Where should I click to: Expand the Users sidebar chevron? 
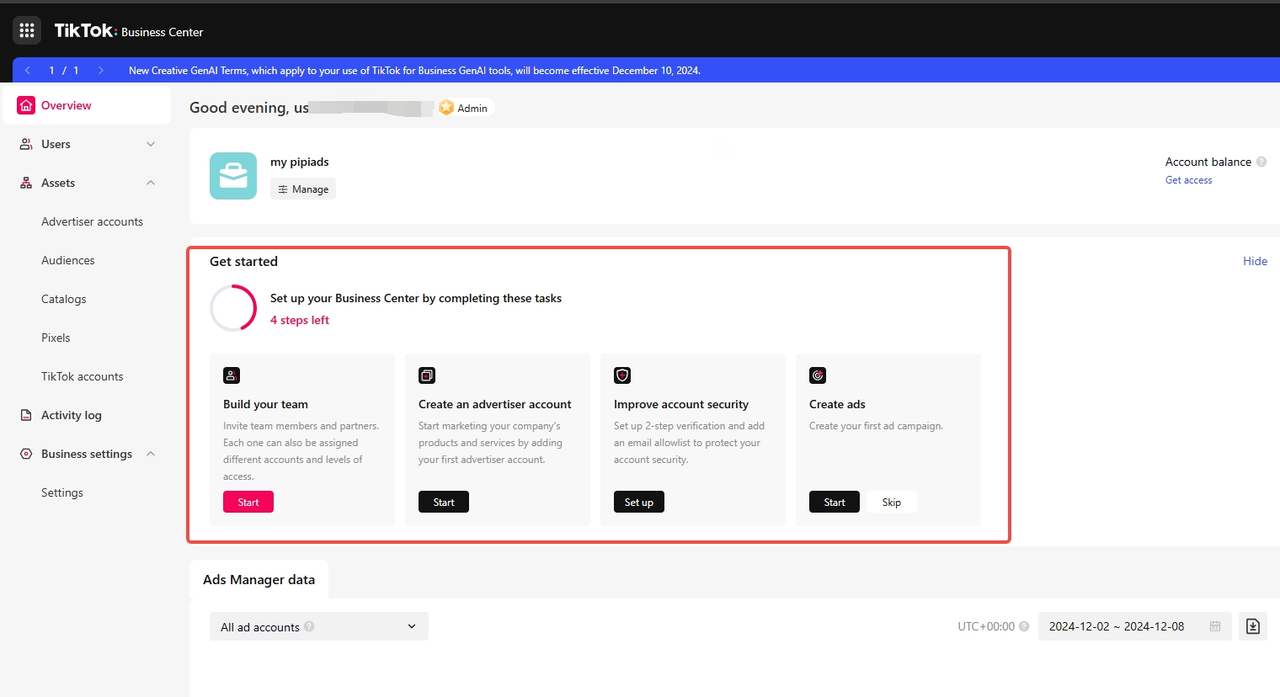(x=150, y=143)
